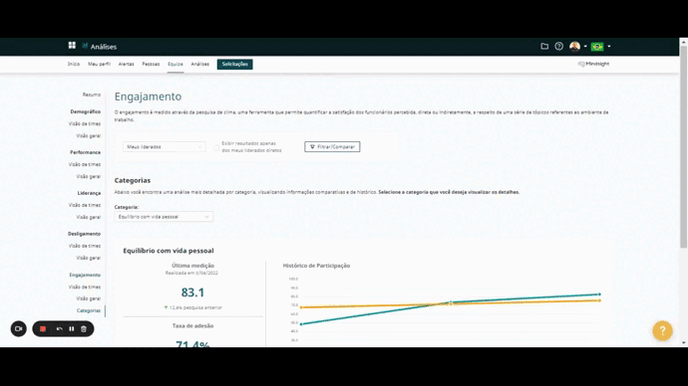Open the Pessoas tab
Image resolution: width=688 pixels, height=386 pixels.
[x=151, y=64]
